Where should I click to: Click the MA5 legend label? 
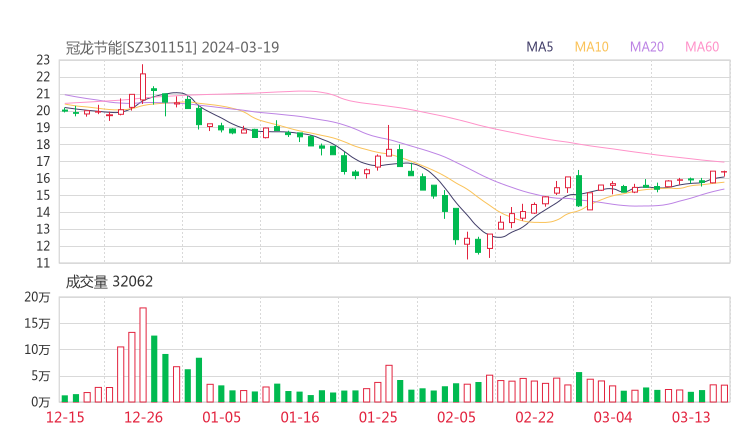(x=539, y=47)
